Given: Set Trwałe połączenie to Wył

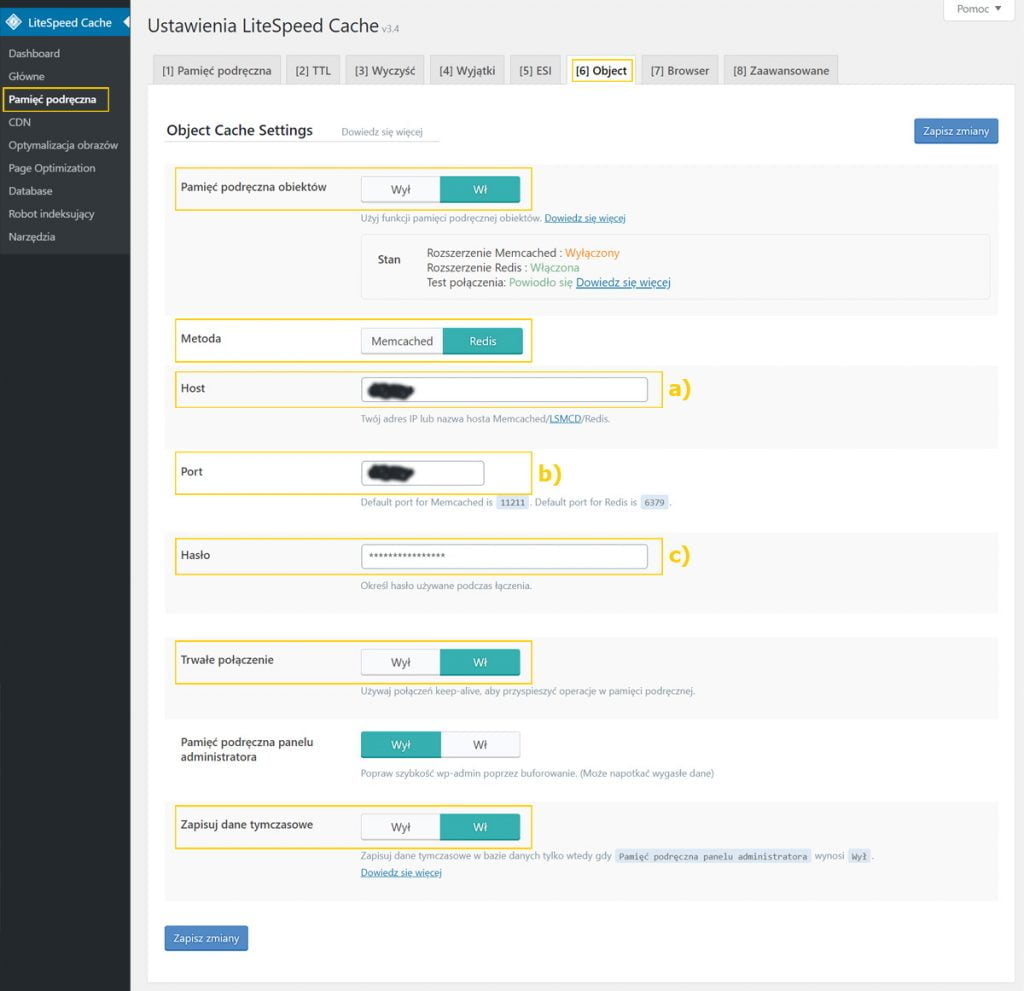Looking at the screenshot, I should [400, 662].
